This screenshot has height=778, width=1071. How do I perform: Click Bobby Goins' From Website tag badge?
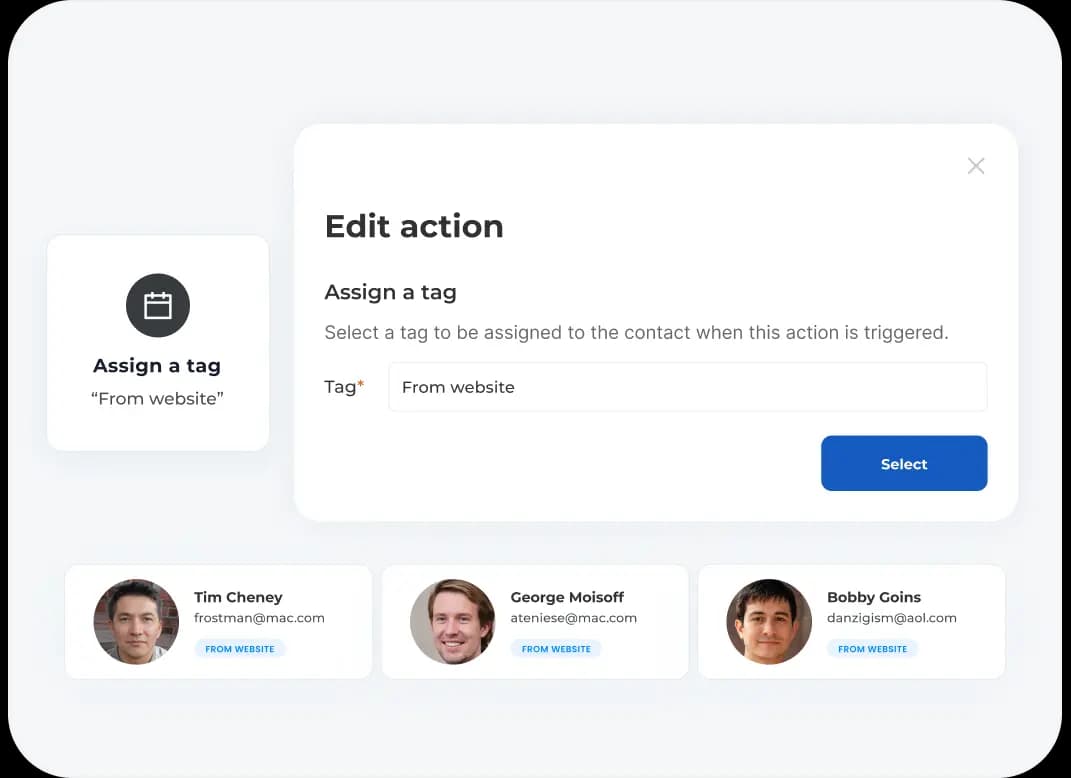coord(872,649)
